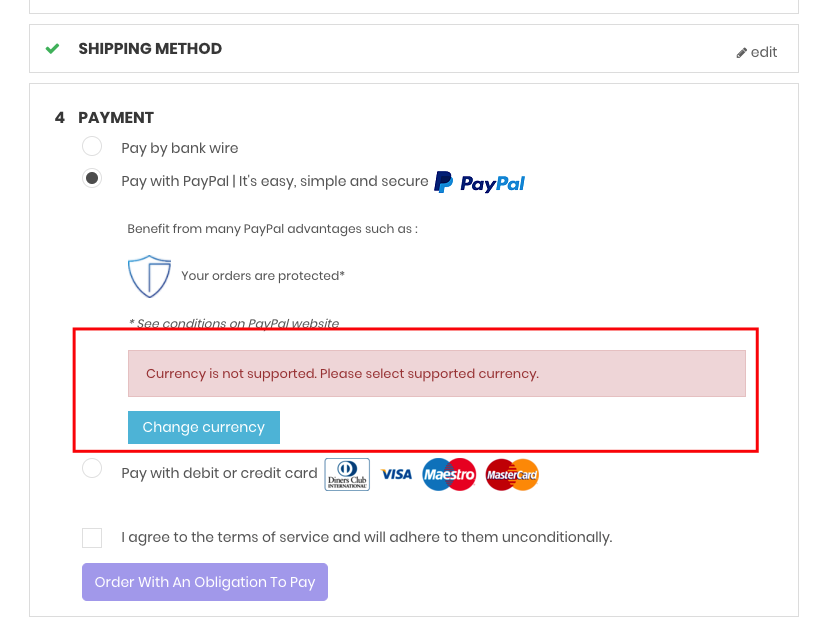The image size is (824, 624).
Task: Click the MasterCard logo
Action: tap(512, 474)
